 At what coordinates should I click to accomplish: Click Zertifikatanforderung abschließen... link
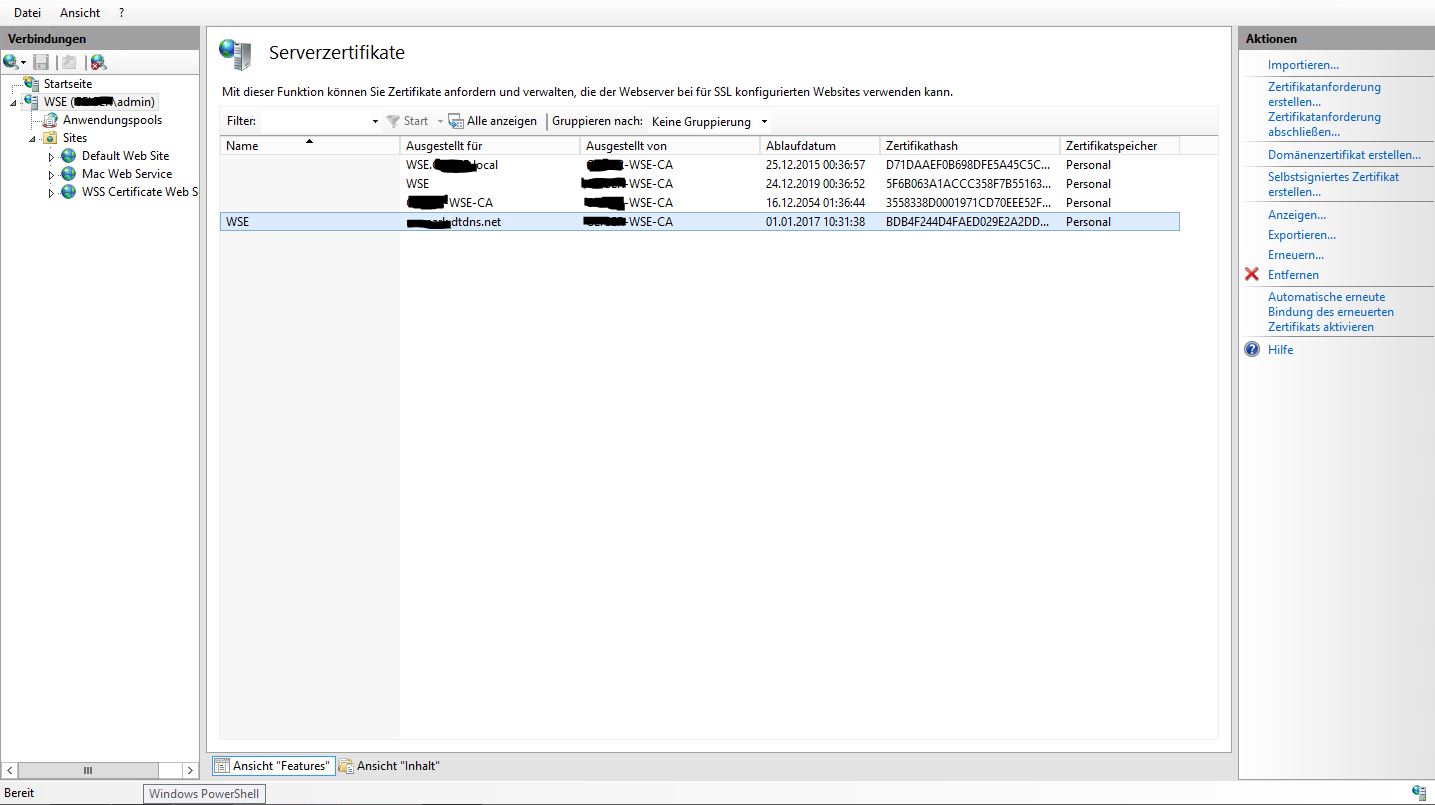click(x=1324, y=124)
